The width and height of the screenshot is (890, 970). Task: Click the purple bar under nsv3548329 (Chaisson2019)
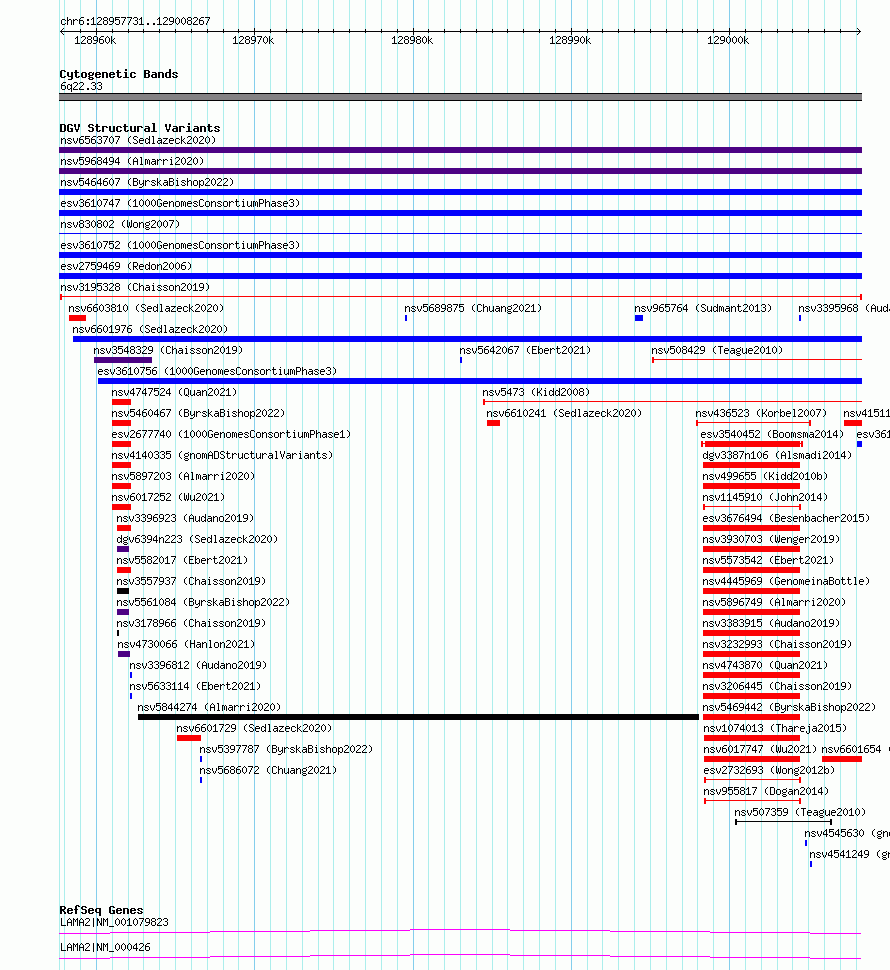click(x=123, y=360)
